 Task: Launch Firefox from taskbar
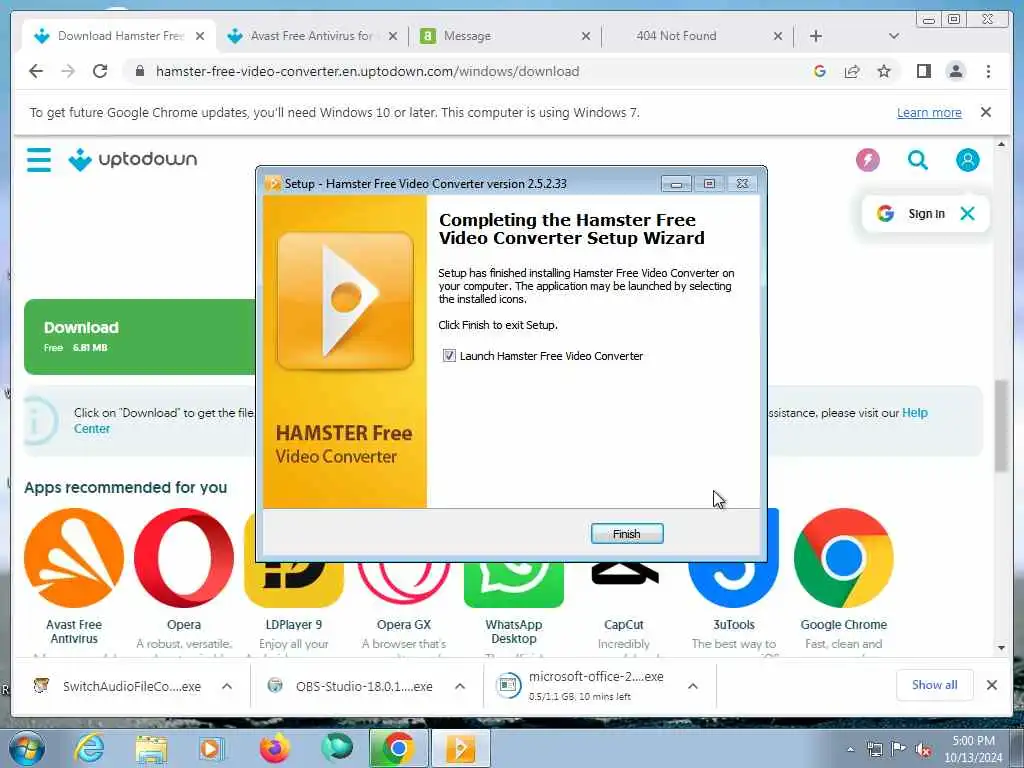coord(274,748)
